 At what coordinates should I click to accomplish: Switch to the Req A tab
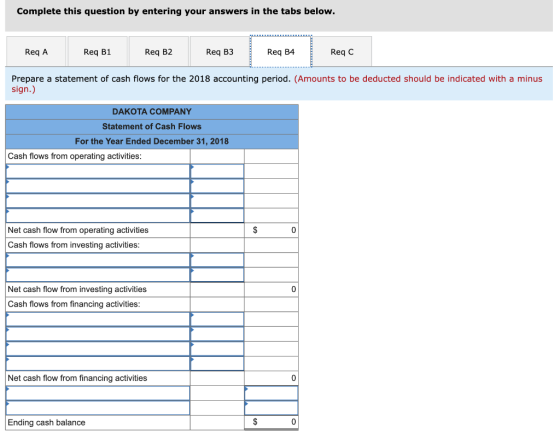(36, 51)
